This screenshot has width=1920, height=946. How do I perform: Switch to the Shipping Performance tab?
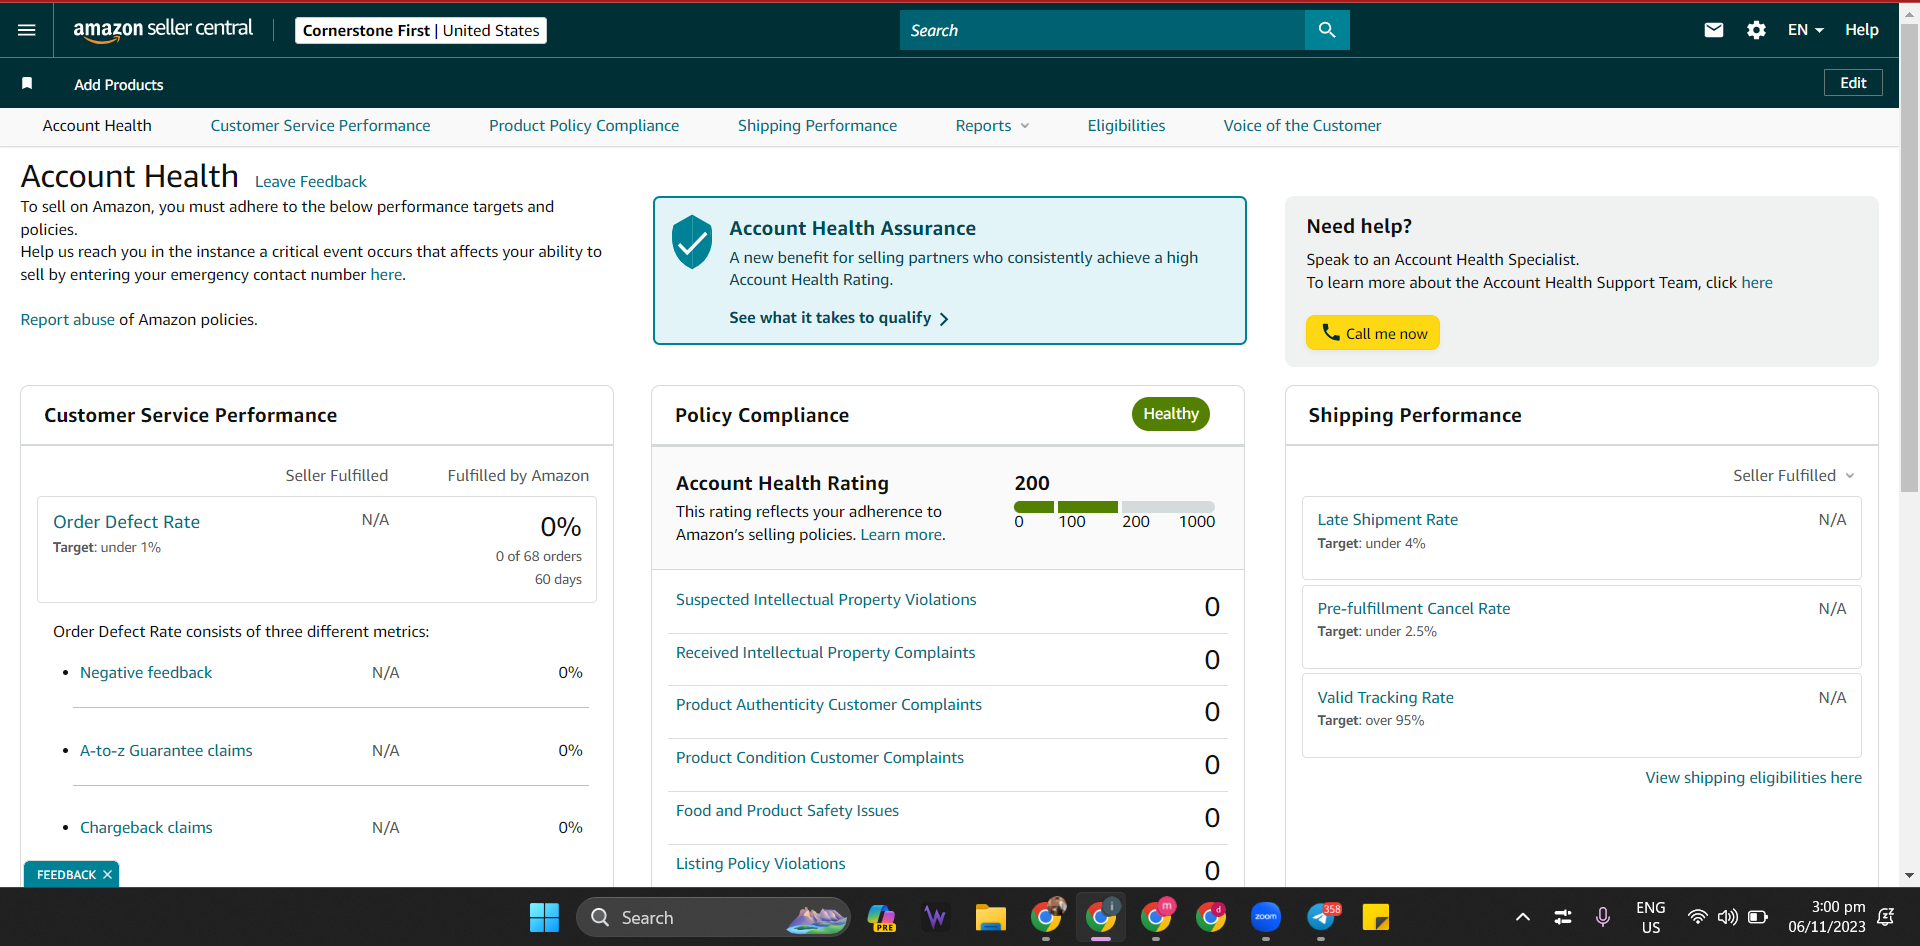click(817, 126)
